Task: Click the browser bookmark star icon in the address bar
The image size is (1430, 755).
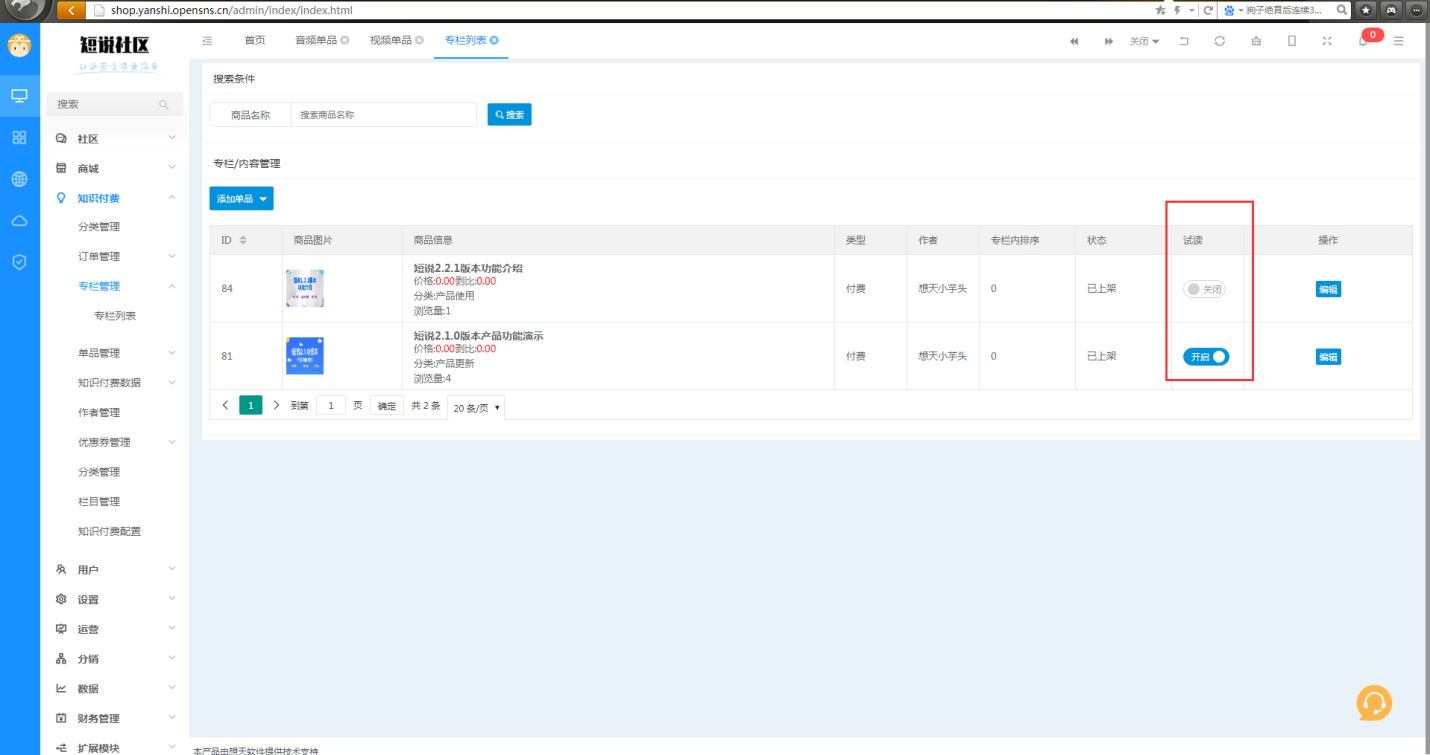Action: 1160,10
